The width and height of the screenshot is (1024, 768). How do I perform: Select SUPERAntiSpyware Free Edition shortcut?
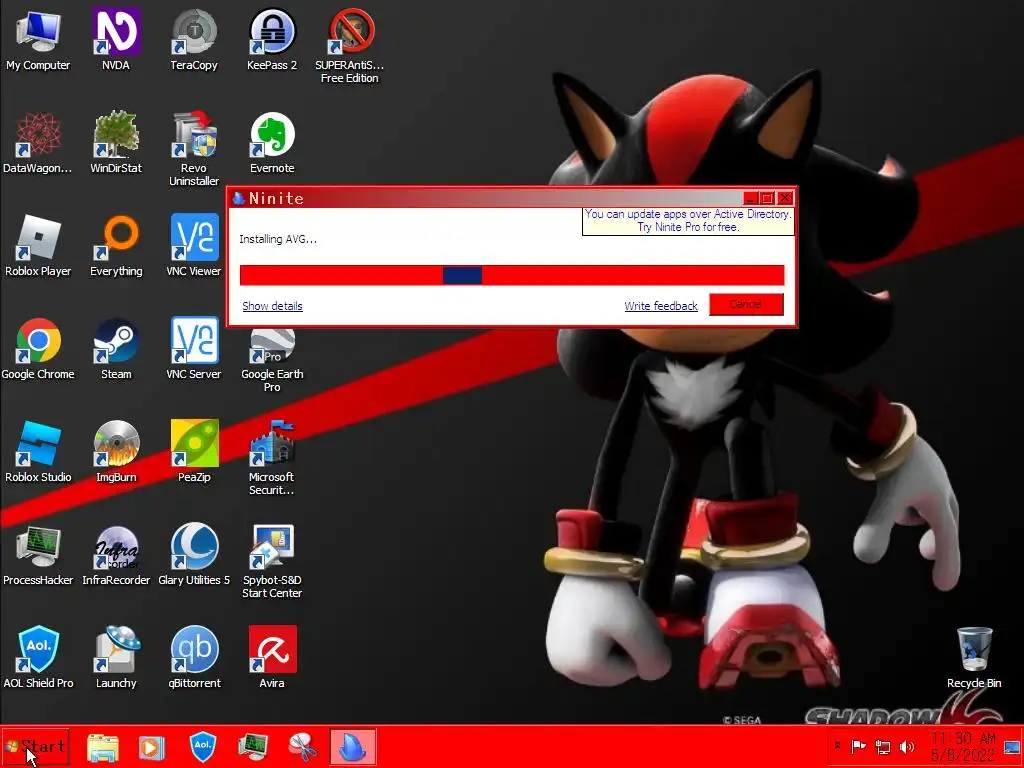[x=350, y=46]
